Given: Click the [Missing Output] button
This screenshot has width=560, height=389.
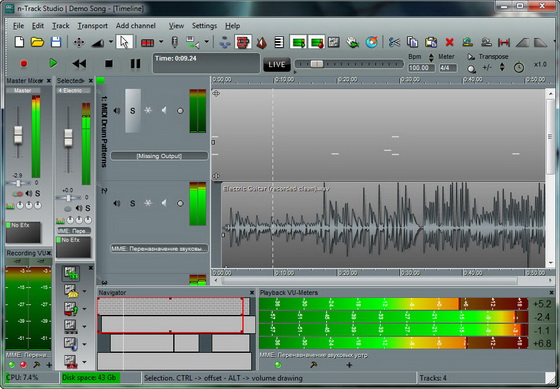Looking at the screenshot, I should point(159,156).
